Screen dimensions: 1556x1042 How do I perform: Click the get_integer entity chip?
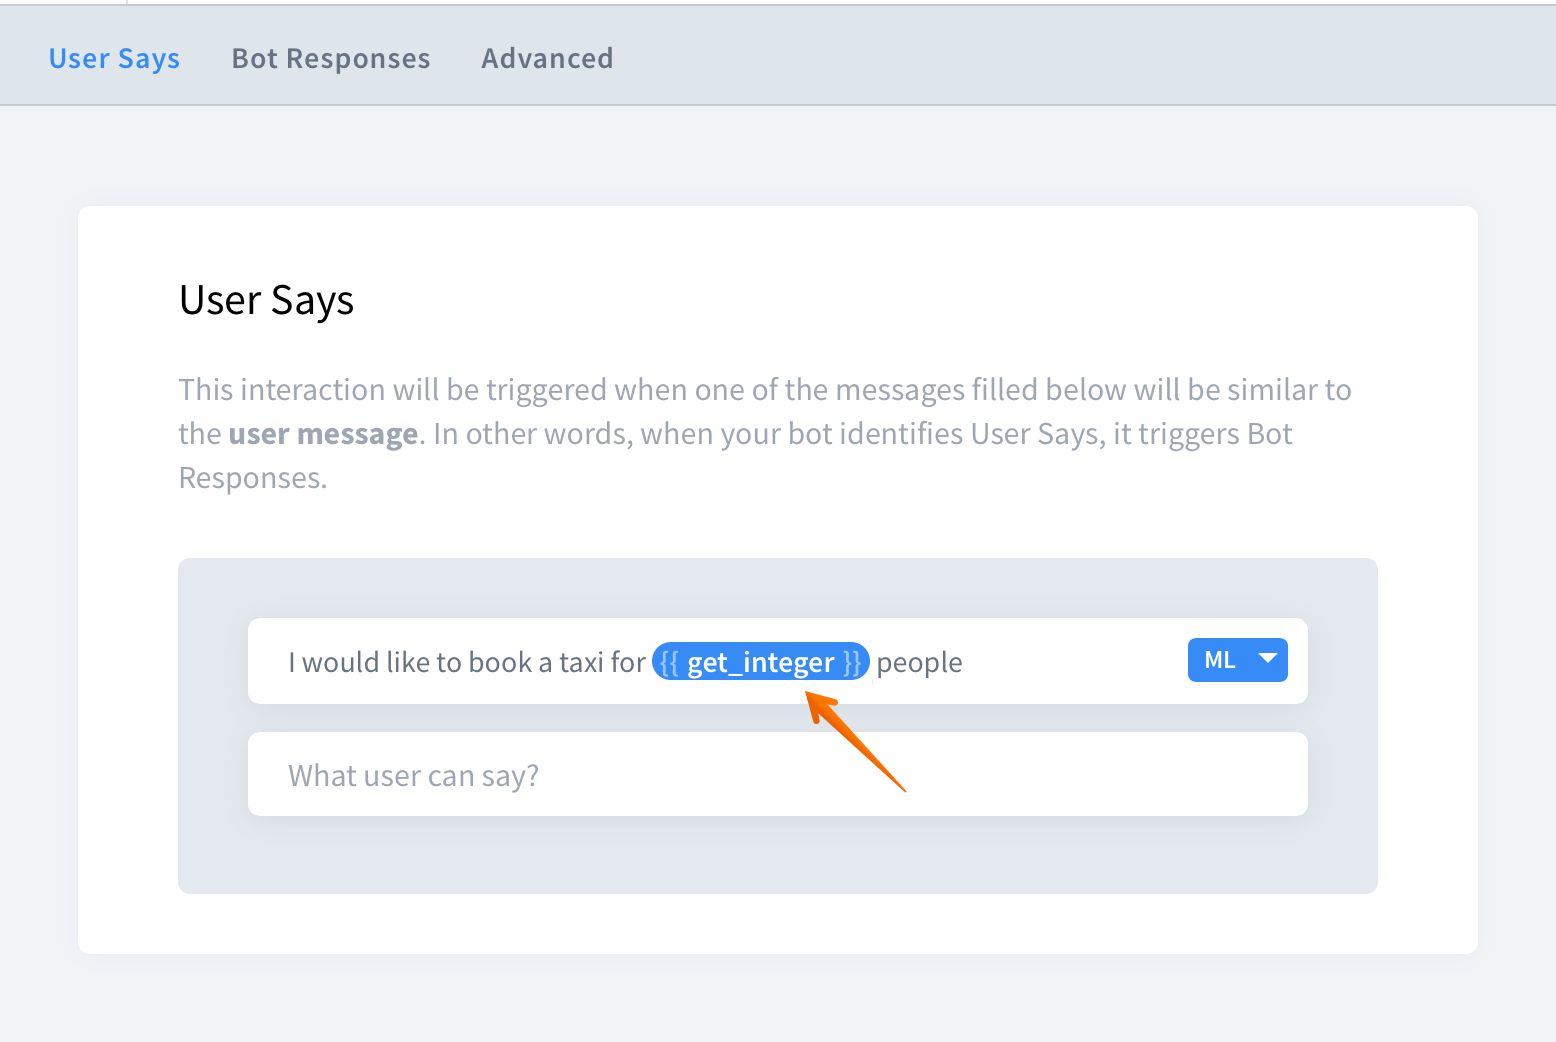[x=760, y=662]
